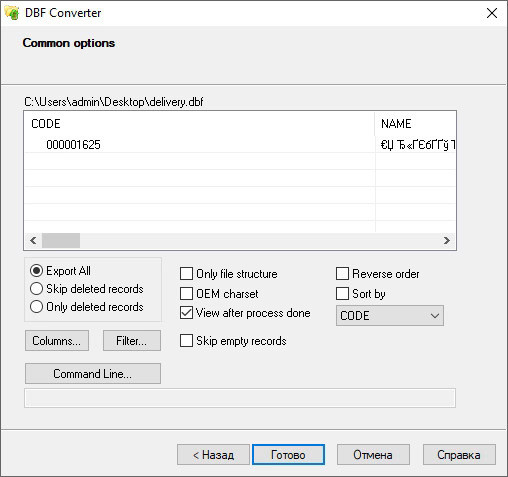
Task: Click the right arrow of preview scrollbar
Action: click(447, 240)
